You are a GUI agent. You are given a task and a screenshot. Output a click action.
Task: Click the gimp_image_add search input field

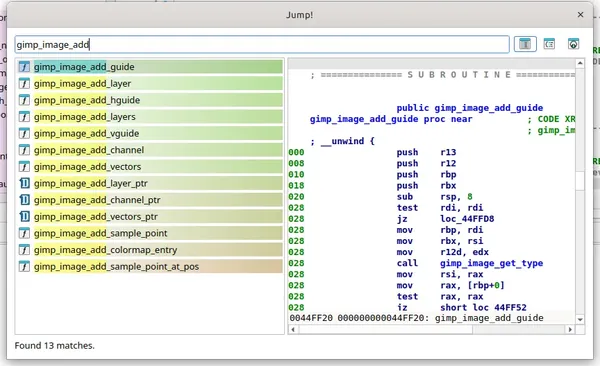[262, 45]
